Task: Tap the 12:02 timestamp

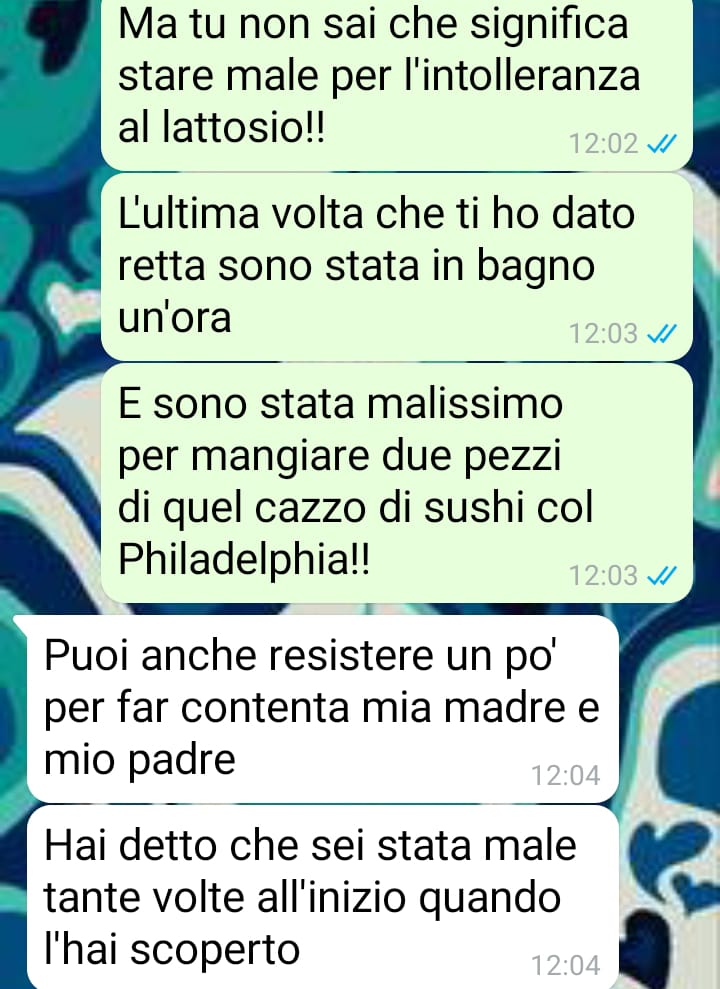Action: click(603, 144)
